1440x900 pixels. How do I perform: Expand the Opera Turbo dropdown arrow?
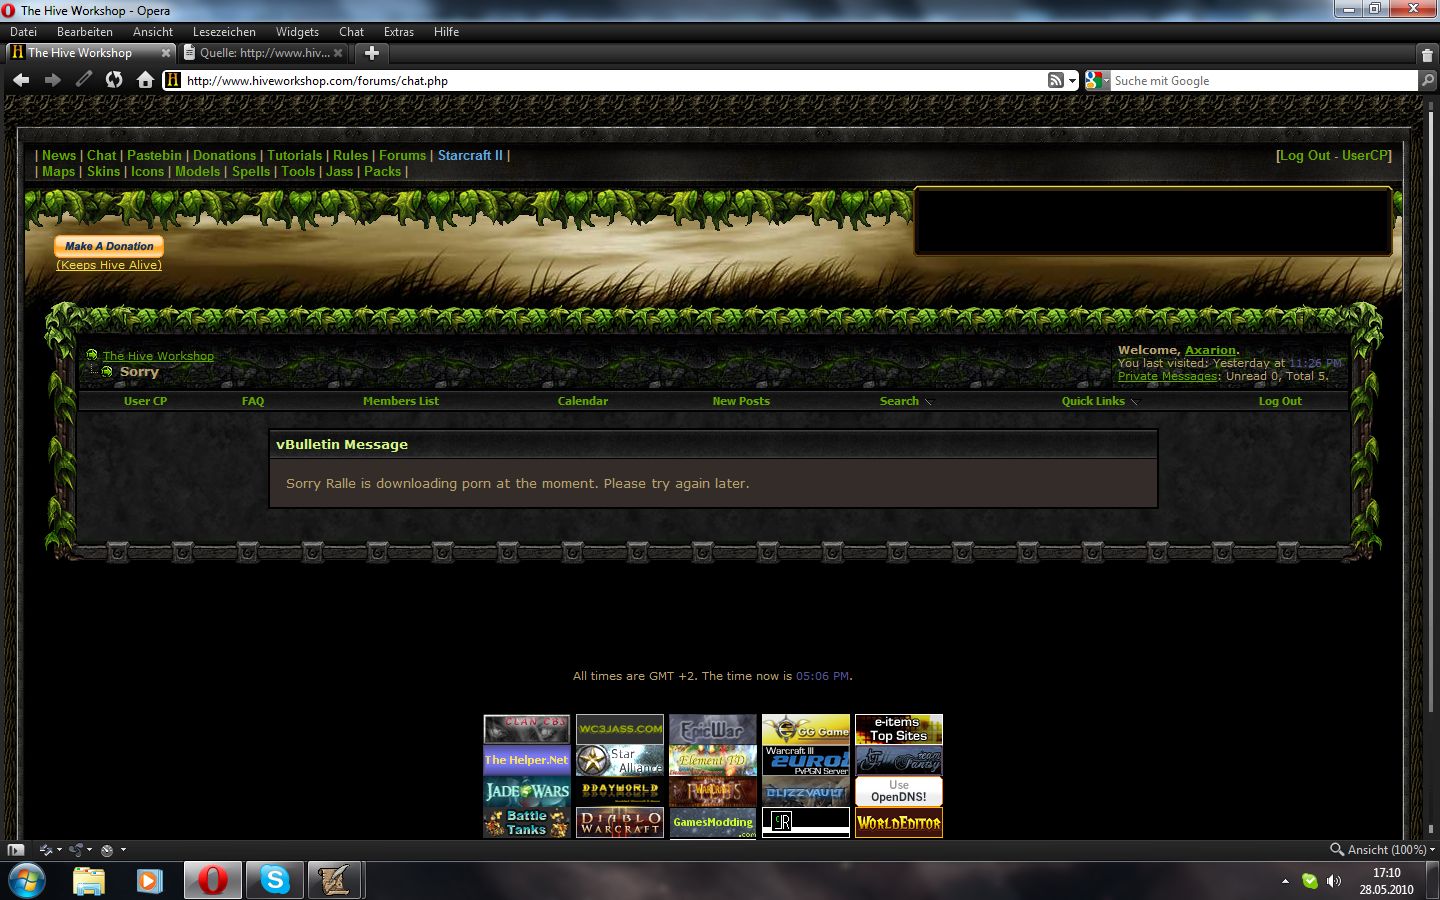[x=123, y=850]
